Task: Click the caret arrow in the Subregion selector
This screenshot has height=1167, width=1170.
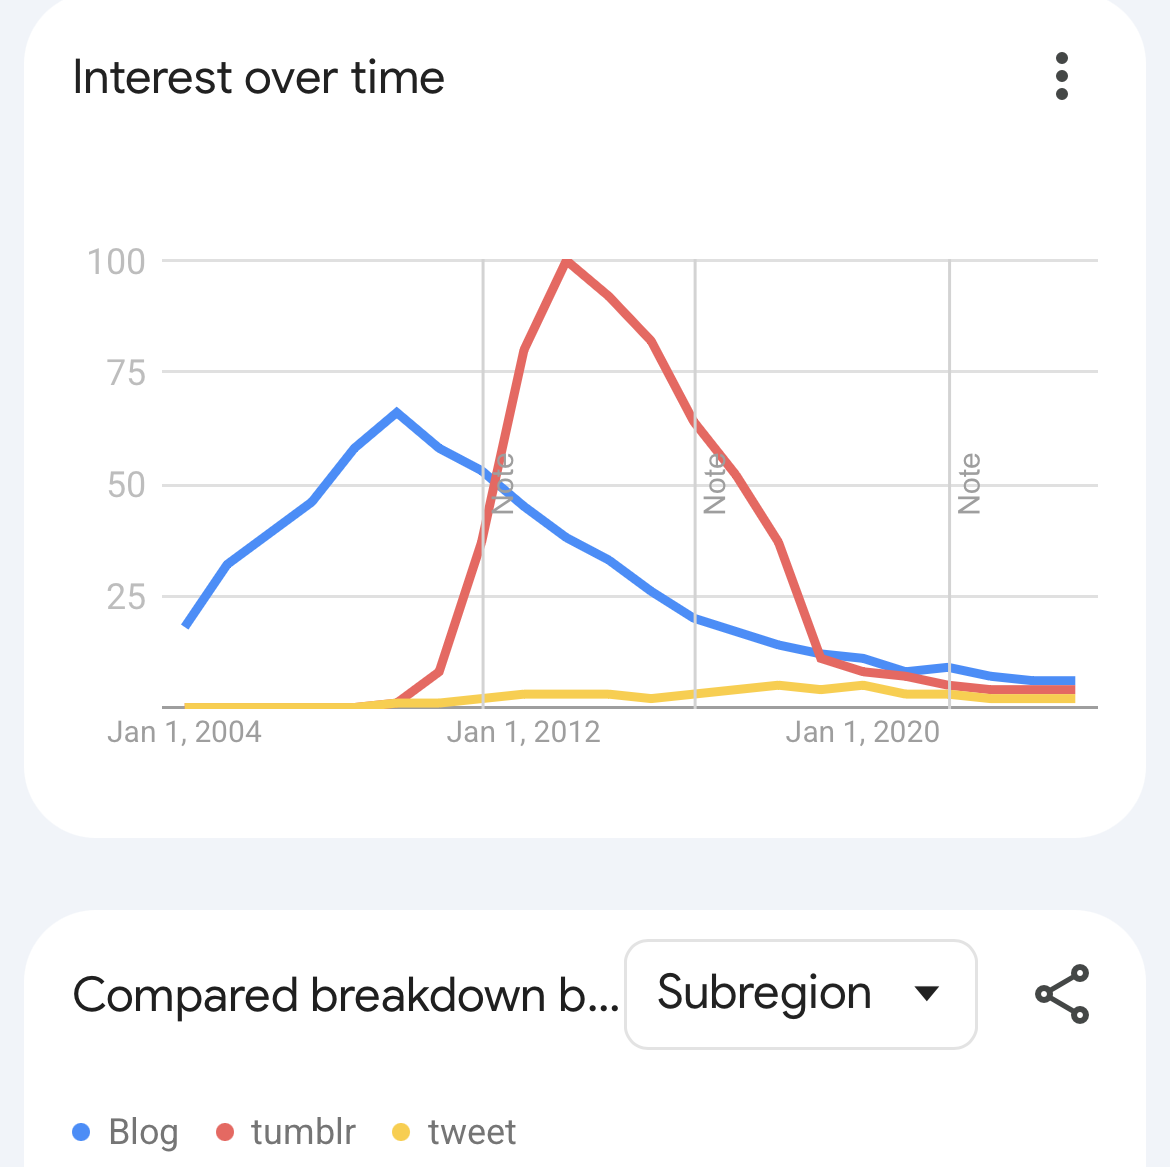Action: (x=927, y=994)
